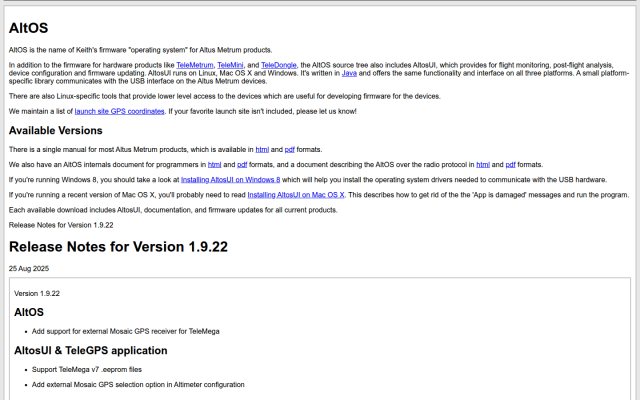Open the product manual in pdf format

click(289, 149)
